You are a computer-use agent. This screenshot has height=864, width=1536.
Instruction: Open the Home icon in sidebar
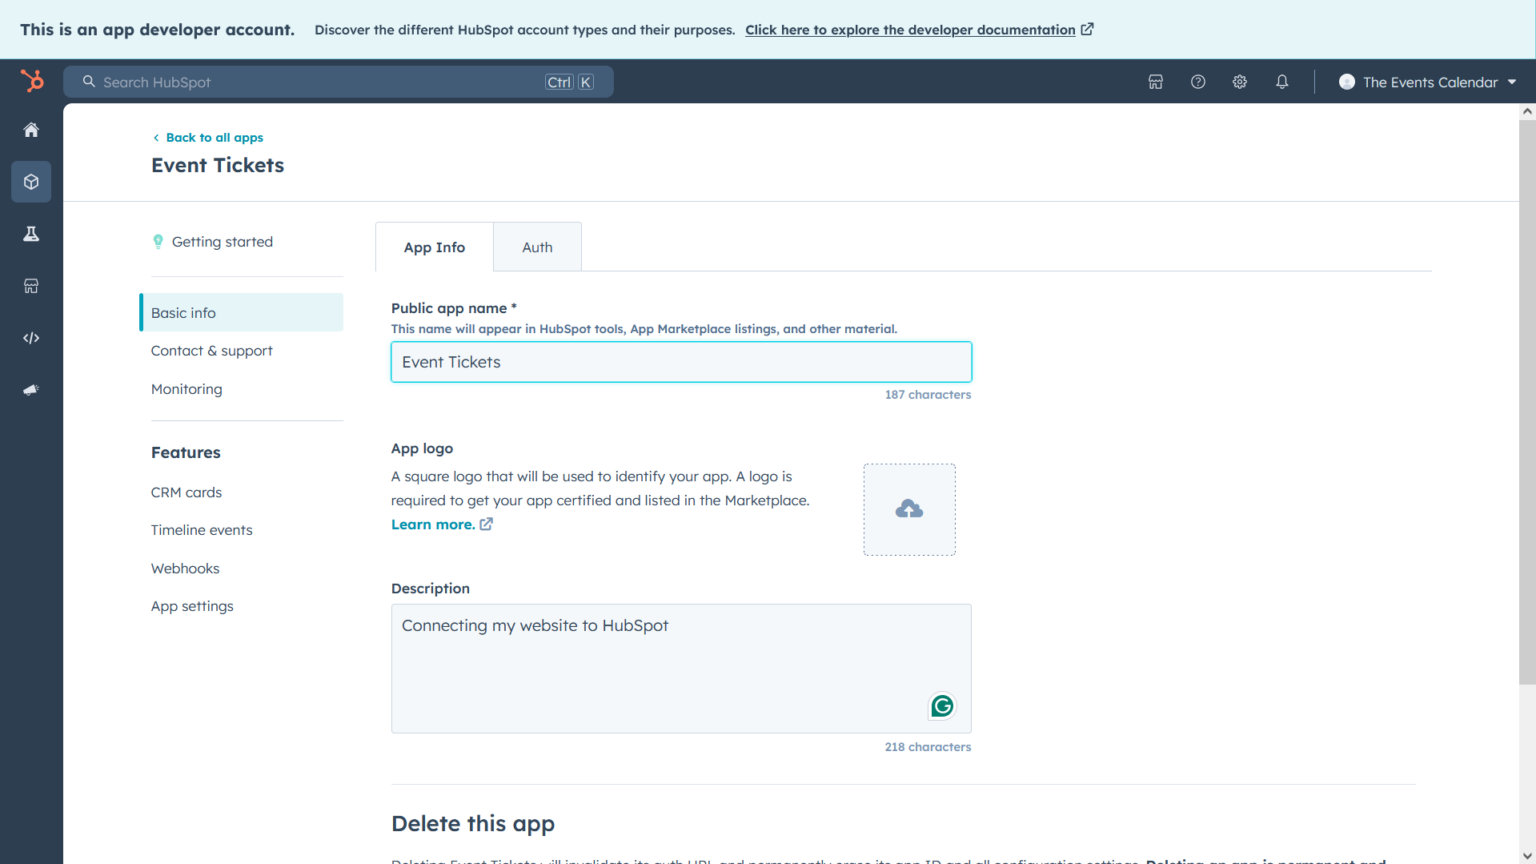point(30,129)
